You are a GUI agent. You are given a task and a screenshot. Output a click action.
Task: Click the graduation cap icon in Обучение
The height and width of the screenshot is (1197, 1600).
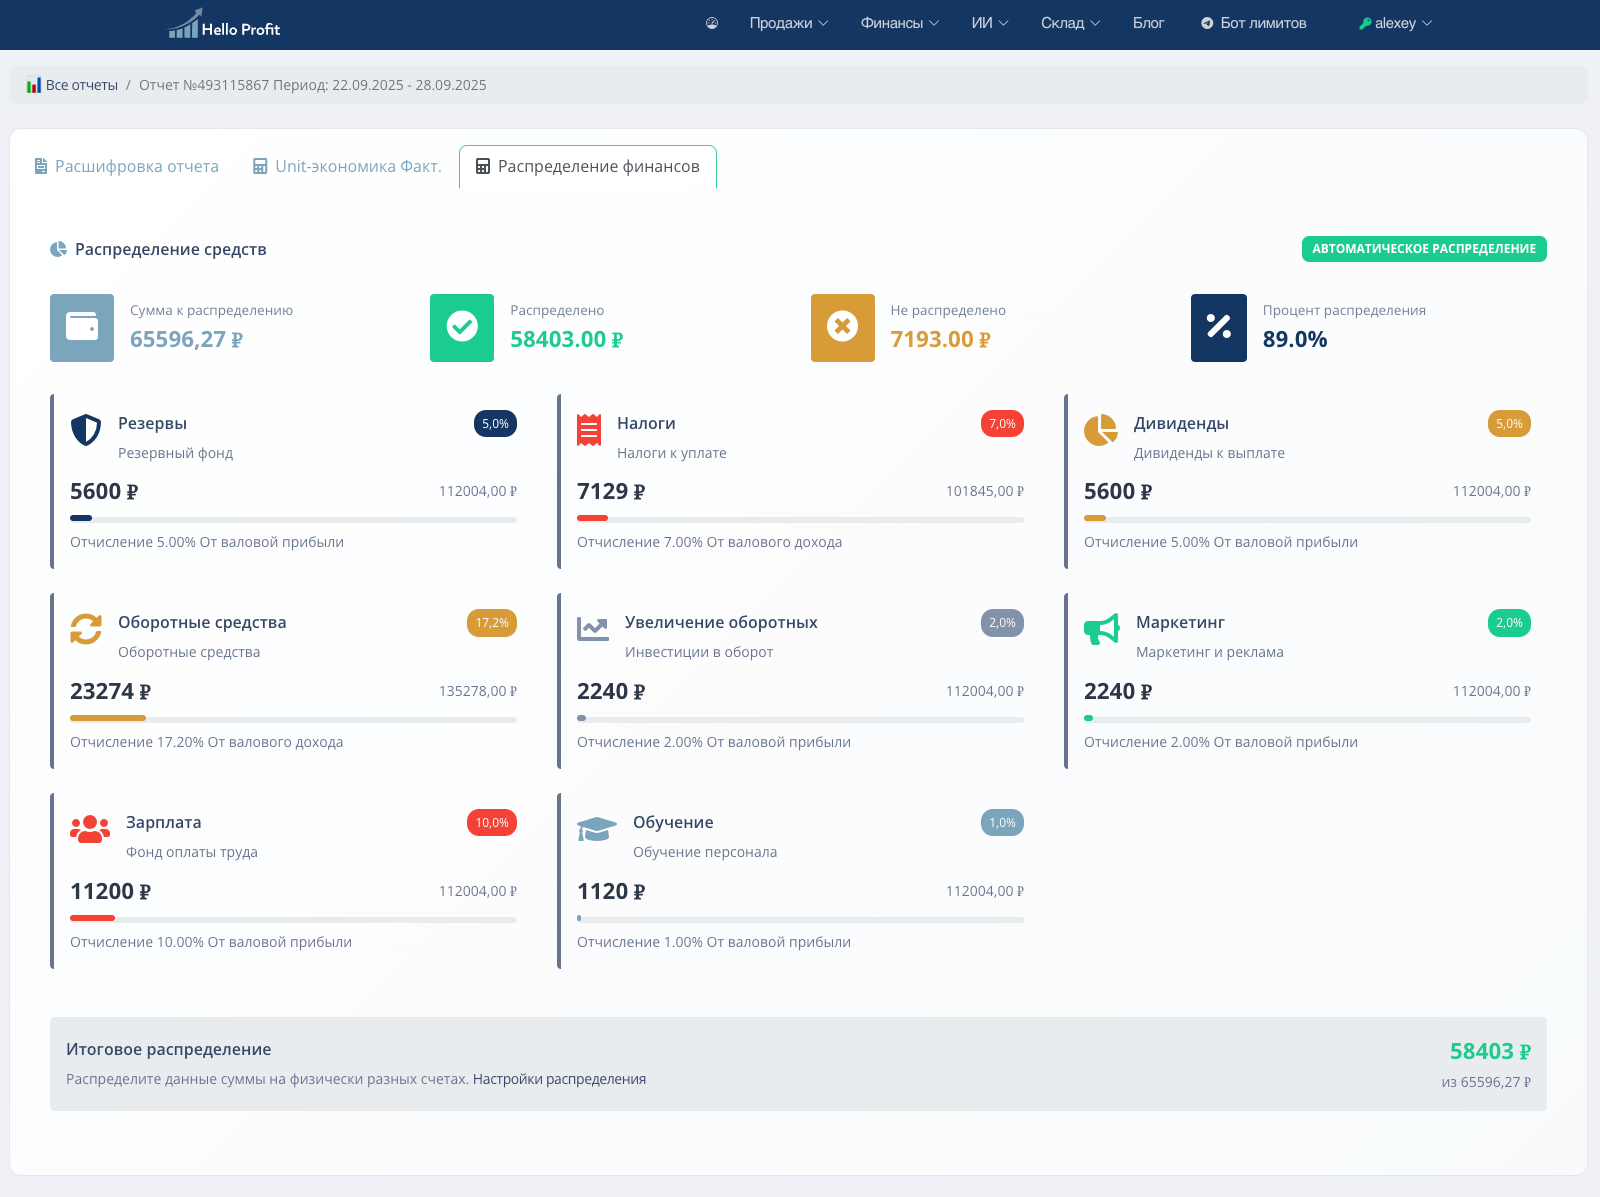click(x=596, y=829)
